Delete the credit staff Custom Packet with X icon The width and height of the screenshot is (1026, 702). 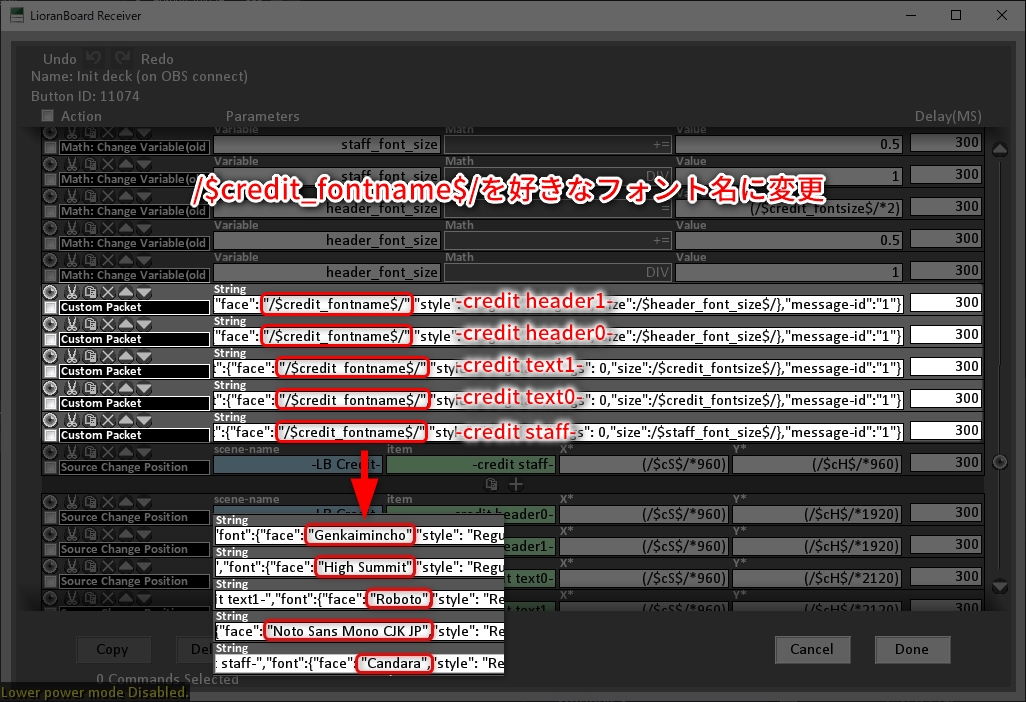coord(108,419)
